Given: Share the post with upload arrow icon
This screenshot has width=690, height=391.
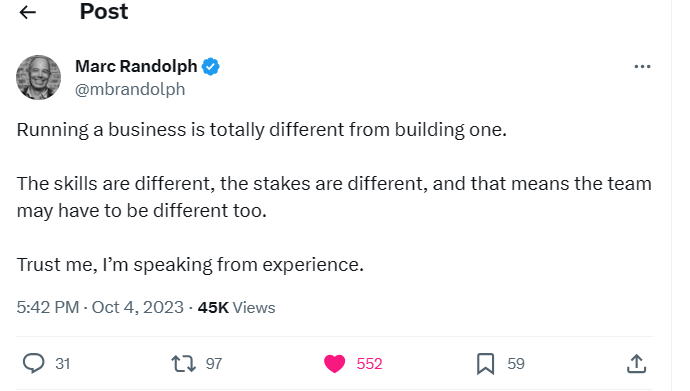Looking at the screenshot, I should click(x=636, y=364).
